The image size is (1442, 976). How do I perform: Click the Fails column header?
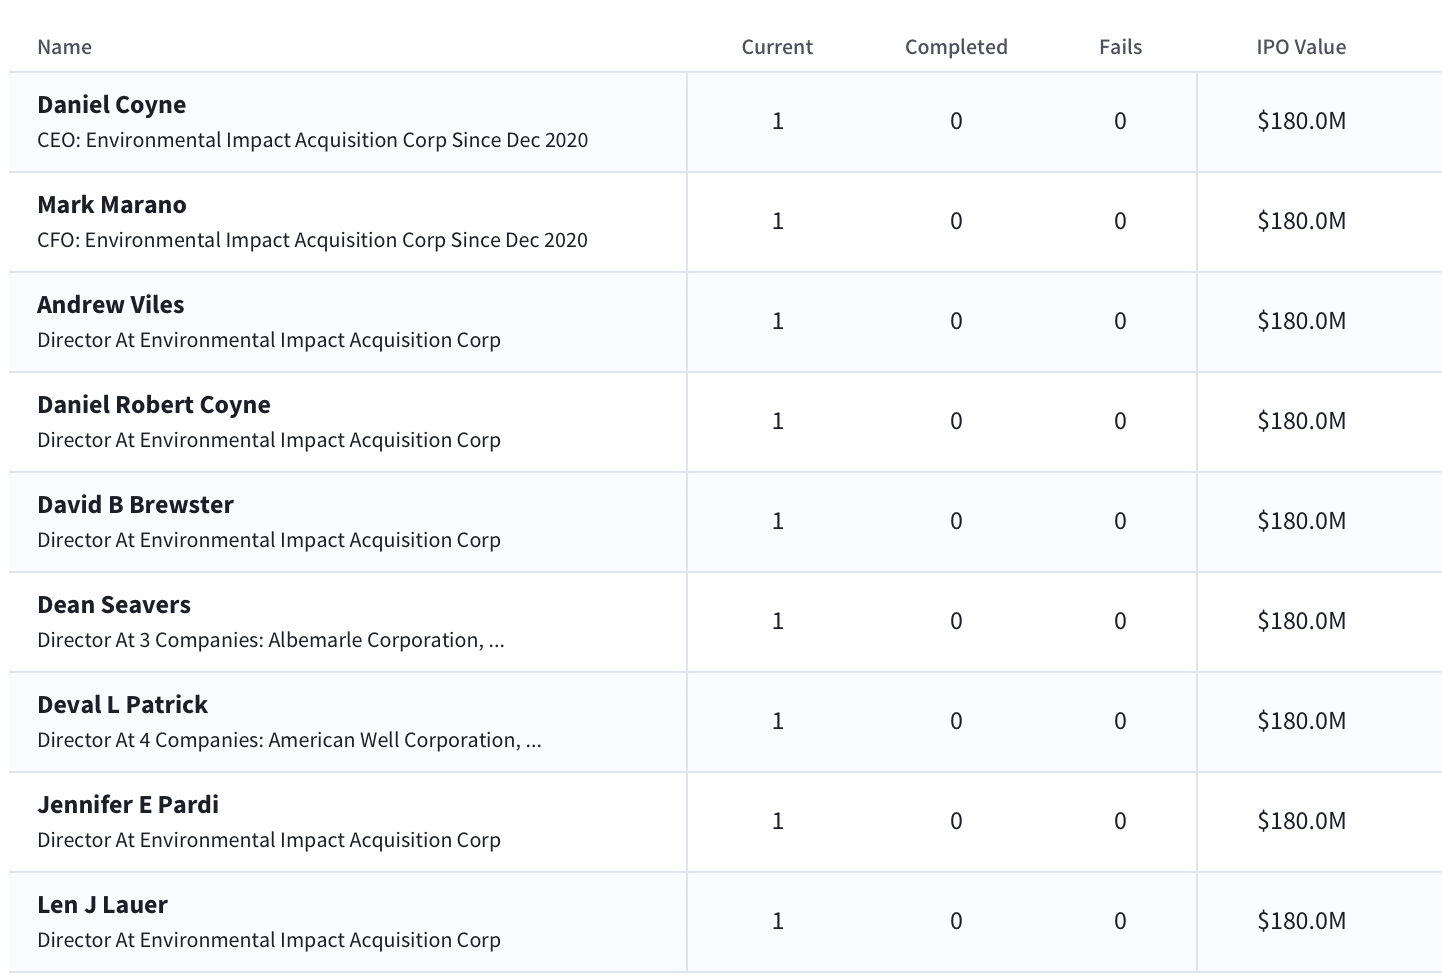click(x=1120, y=47)
